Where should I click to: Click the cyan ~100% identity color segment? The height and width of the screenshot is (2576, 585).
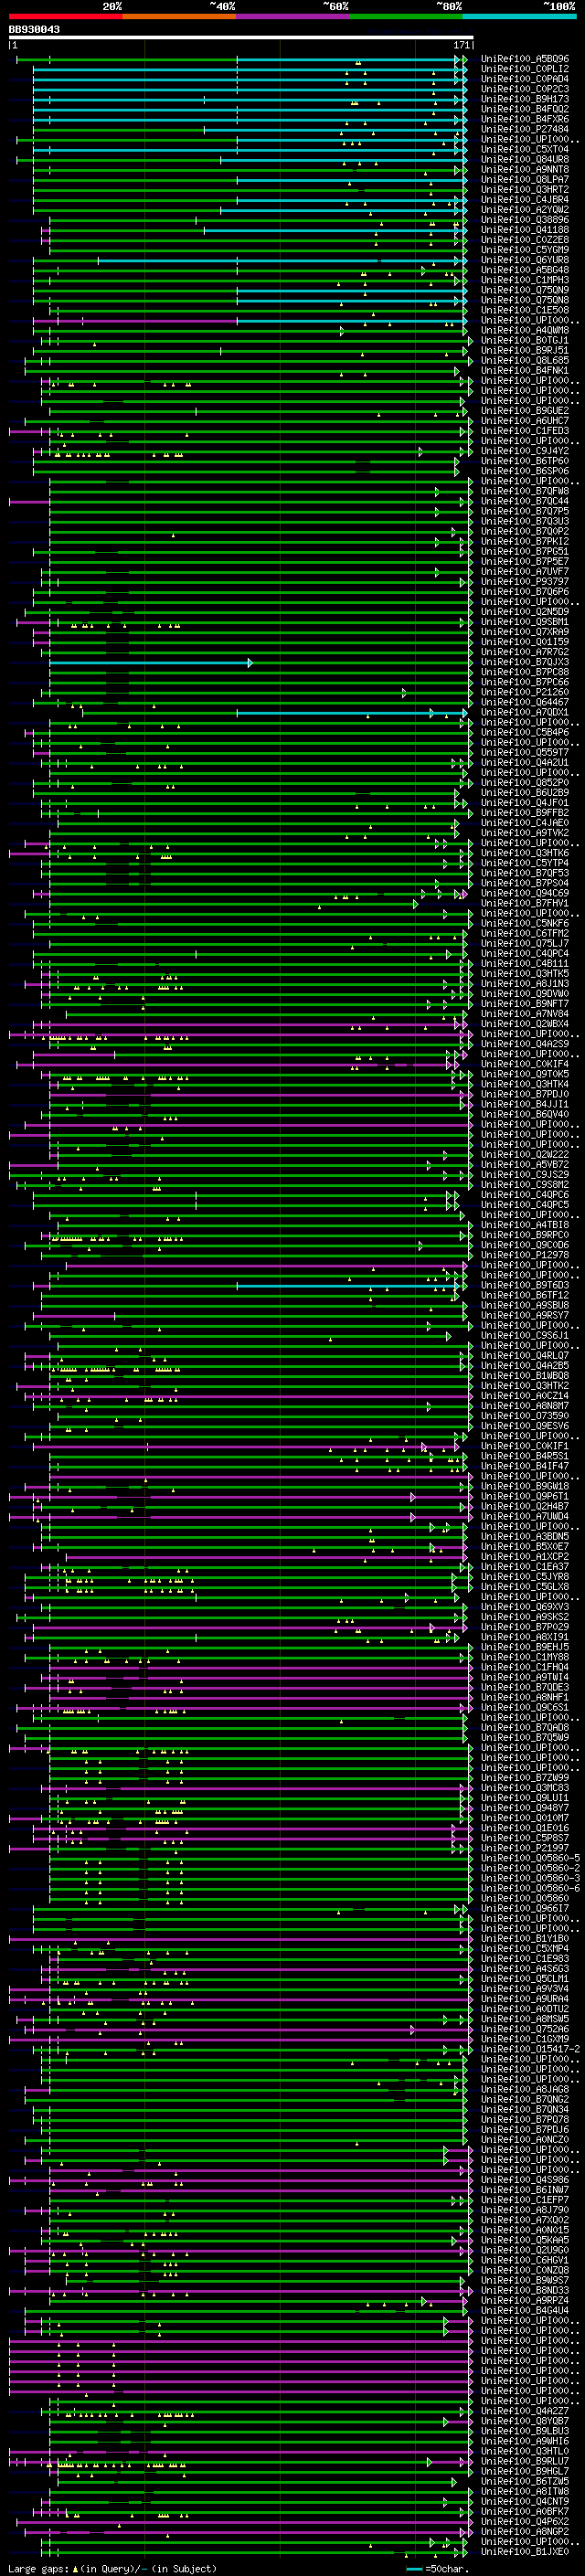click(x=519, y=17)
